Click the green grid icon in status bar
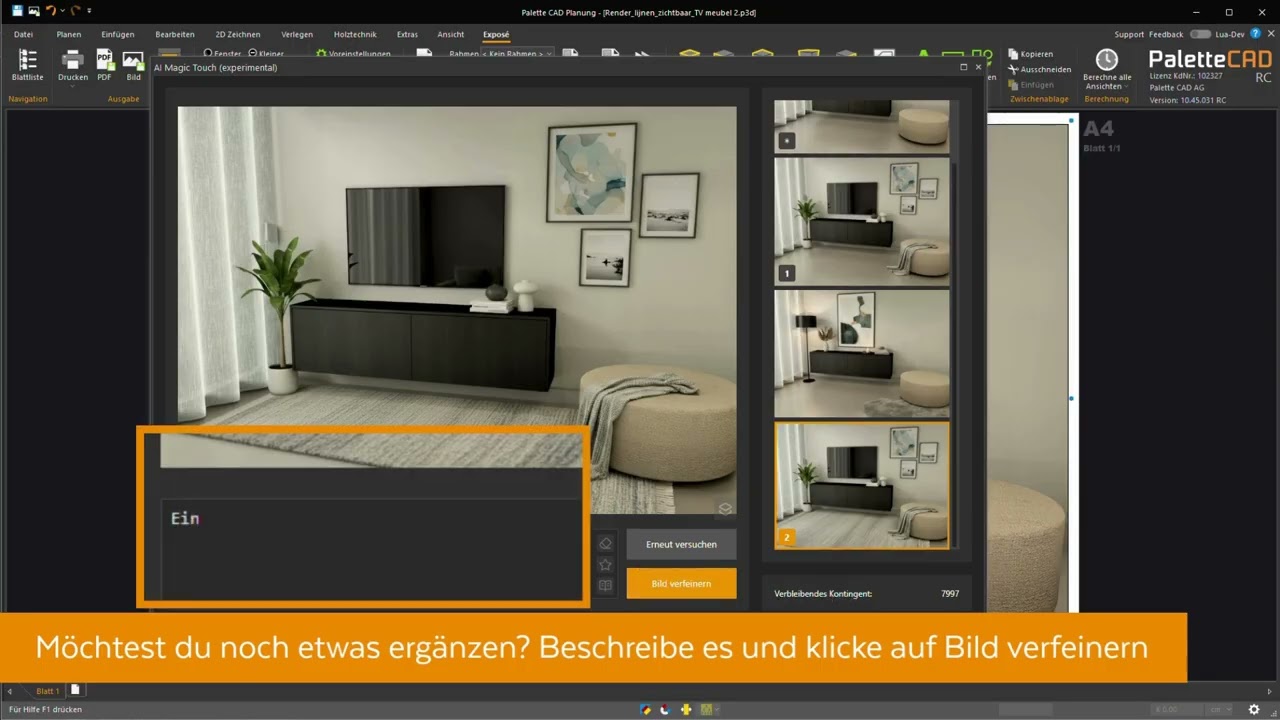 [x=708, y=709]
